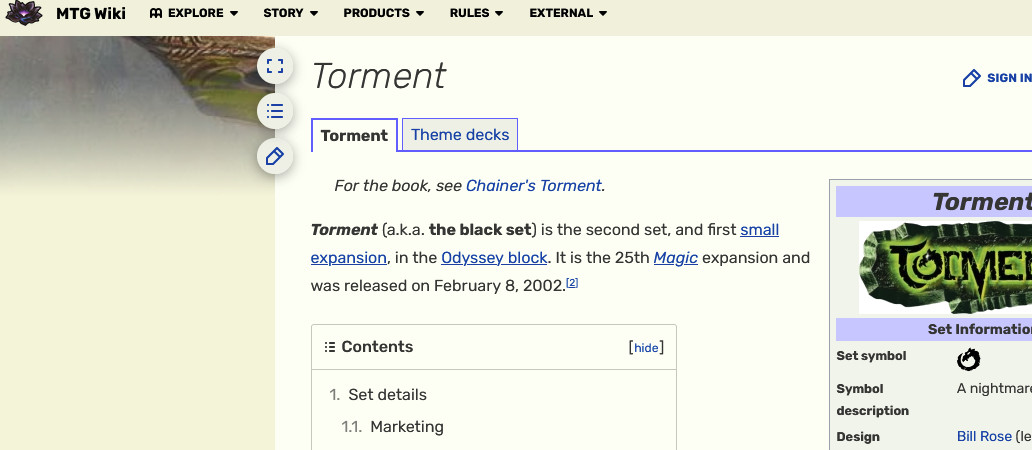
Task: Click the MTG Wiki logo icon
Action: [x=24, y=14]
